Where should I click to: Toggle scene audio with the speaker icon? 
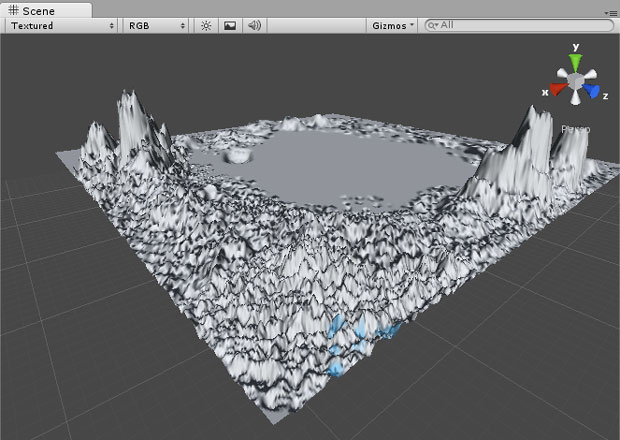[254, 25]
